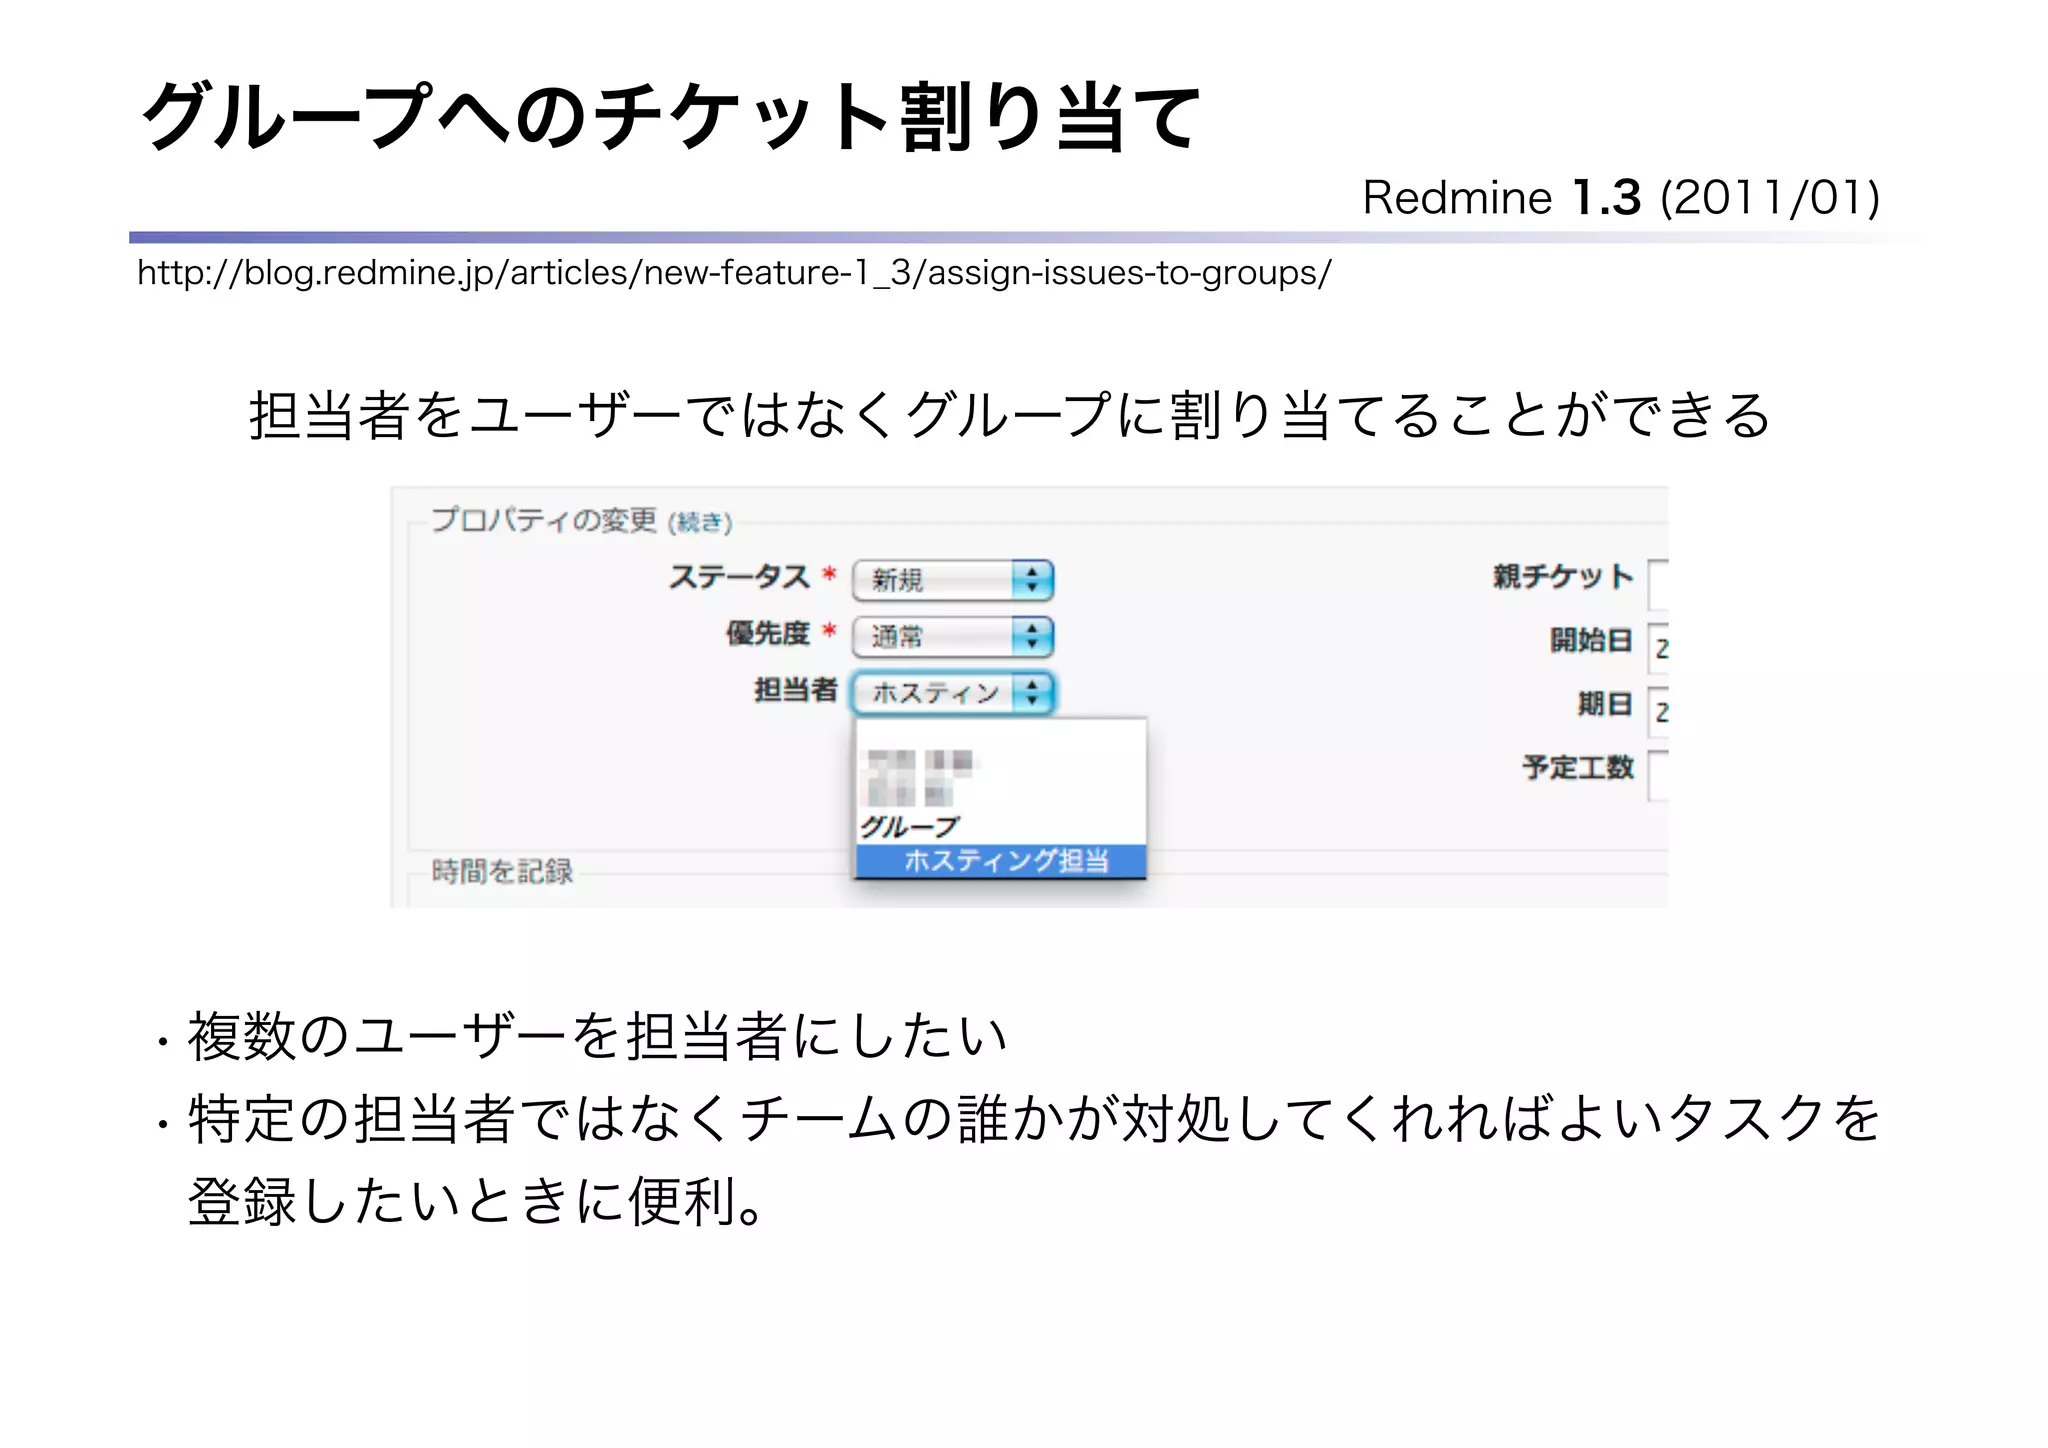
Task: Open the 優先度 dropdown showing 通常
Action: [953, 636]
